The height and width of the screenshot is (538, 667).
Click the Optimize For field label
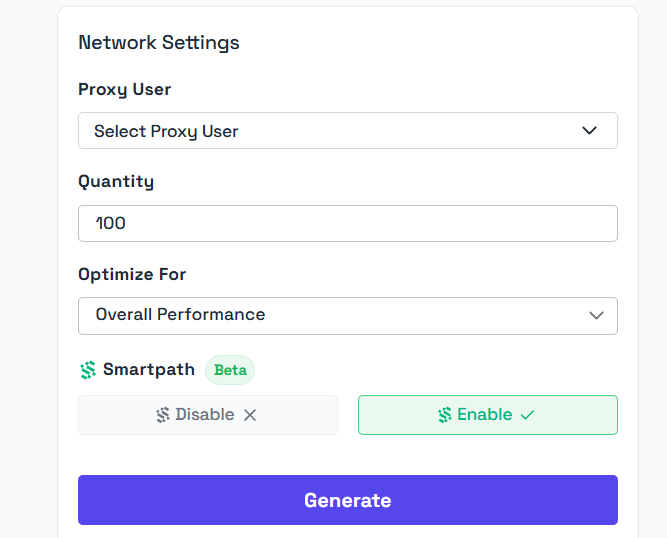132,274
